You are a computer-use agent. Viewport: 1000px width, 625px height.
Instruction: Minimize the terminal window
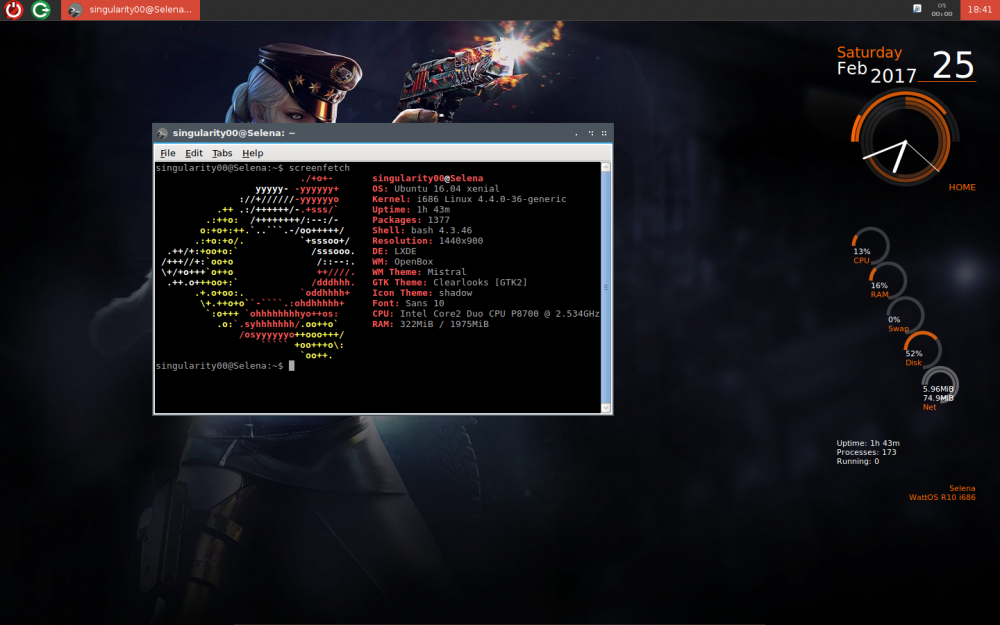(x=577, y=133)
